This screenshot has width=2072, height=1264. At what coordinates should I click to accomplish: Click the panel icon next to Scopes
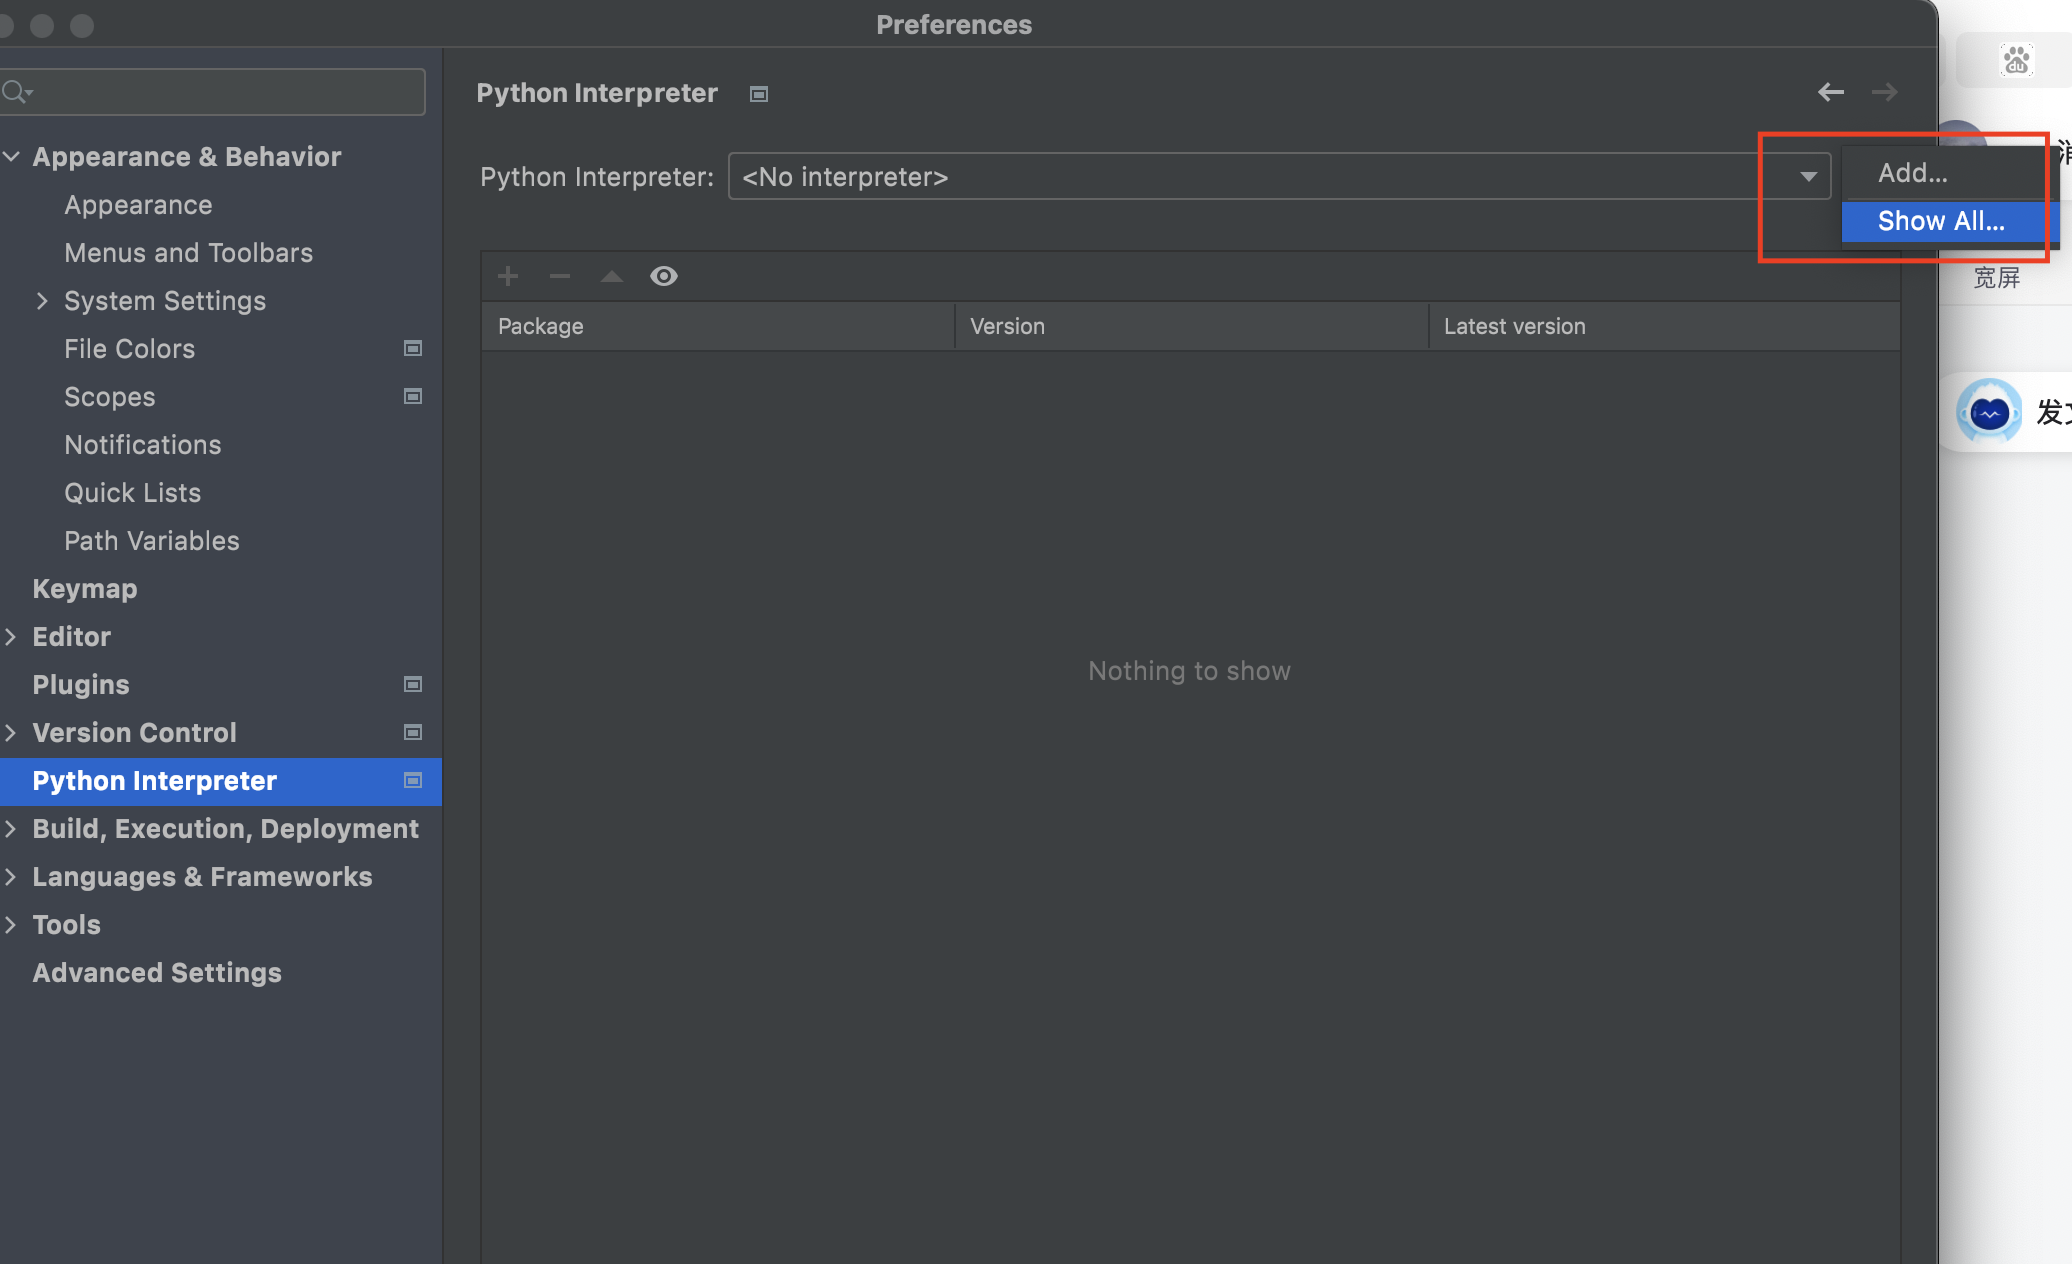pos(412,396)
